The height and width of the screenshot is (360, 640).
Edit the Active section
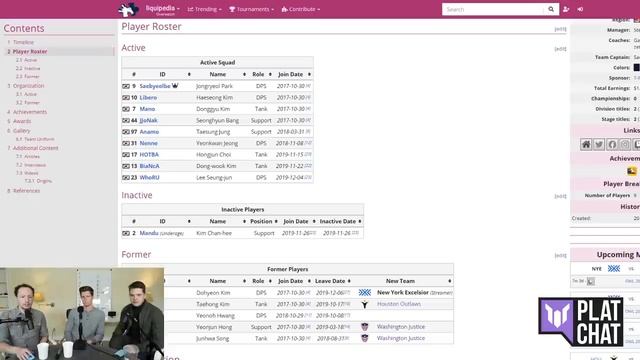pyautogui.click(x=560, y=49)
